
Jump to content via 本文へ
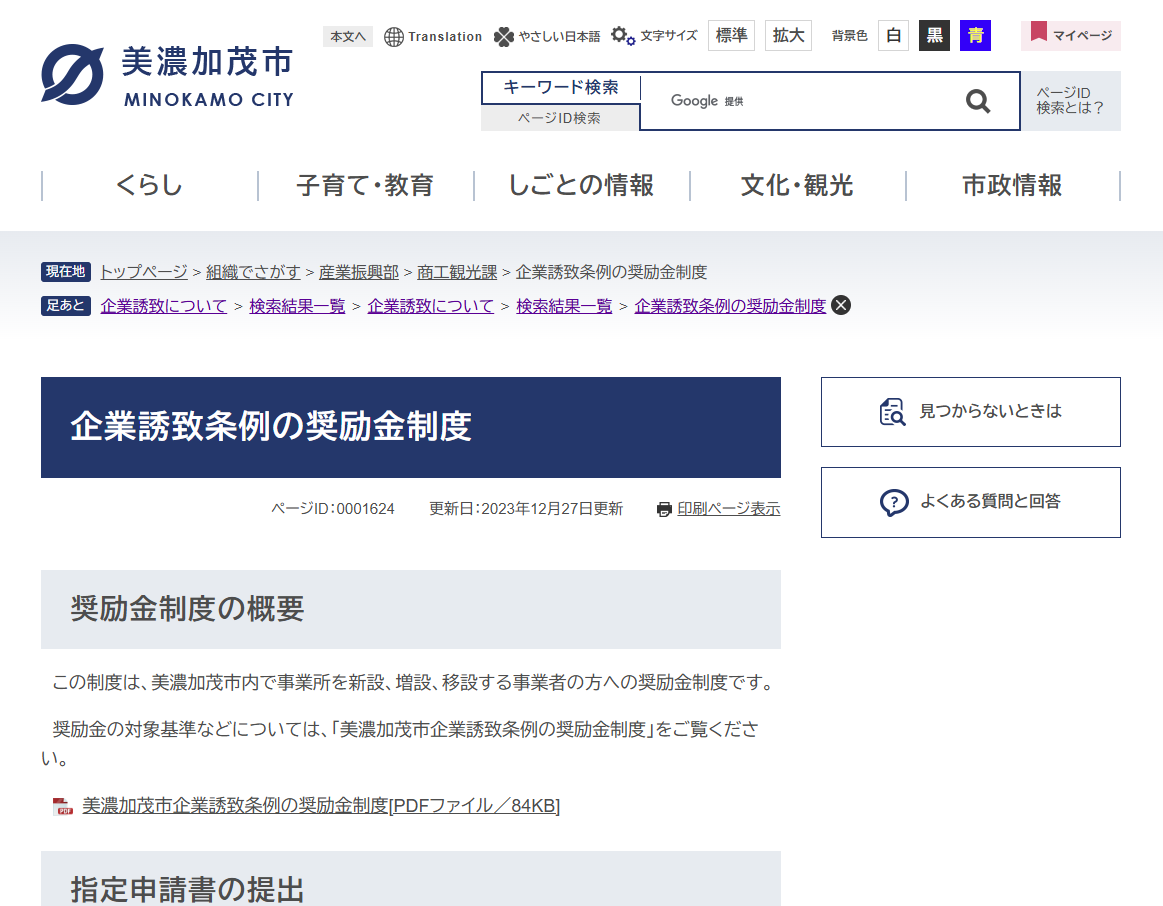[x=348, y=36]
